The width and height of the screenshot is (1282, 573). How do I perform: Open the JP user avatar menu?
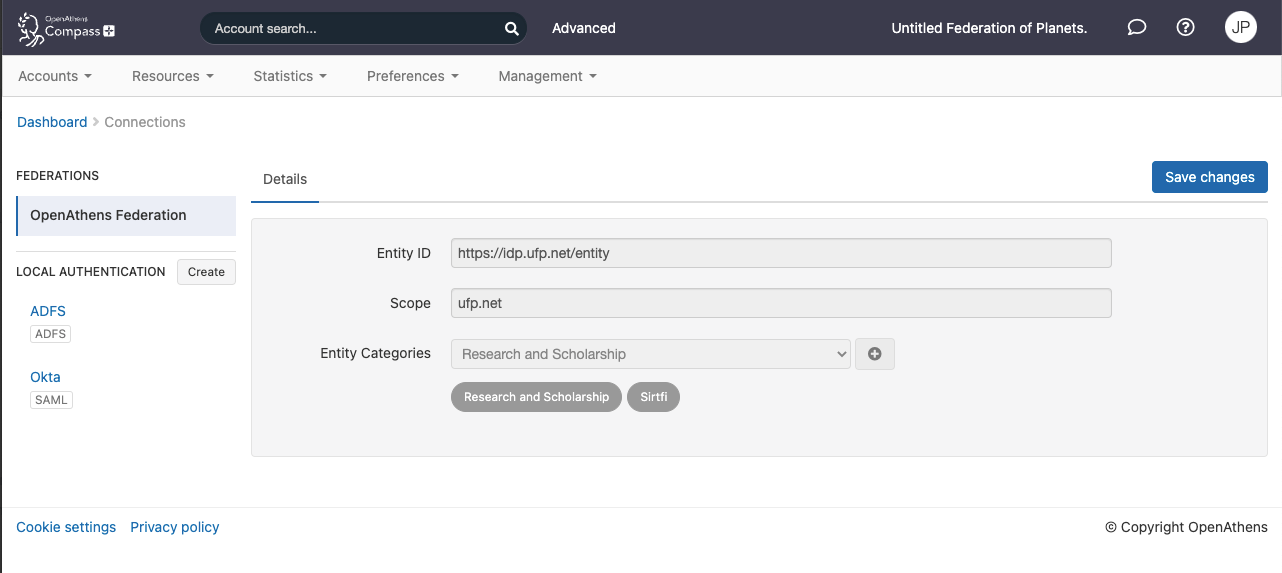[1240, 28]
